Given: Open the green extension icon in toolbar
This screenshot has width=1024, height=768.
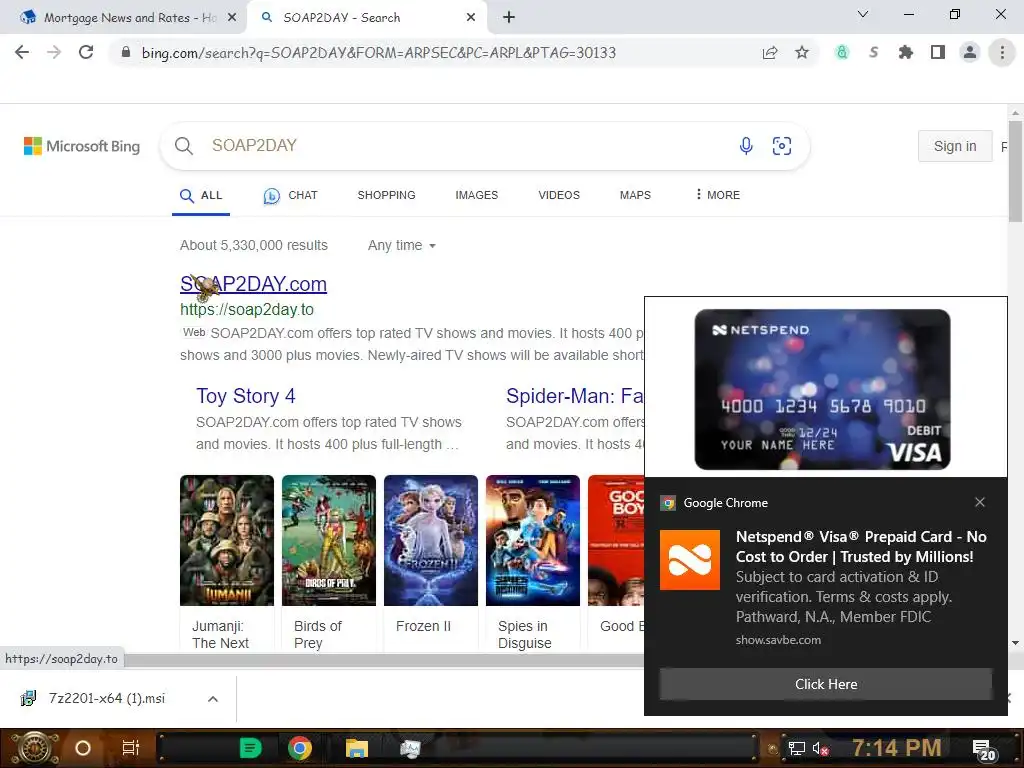Looking at the screenshot, I should 842,53.
